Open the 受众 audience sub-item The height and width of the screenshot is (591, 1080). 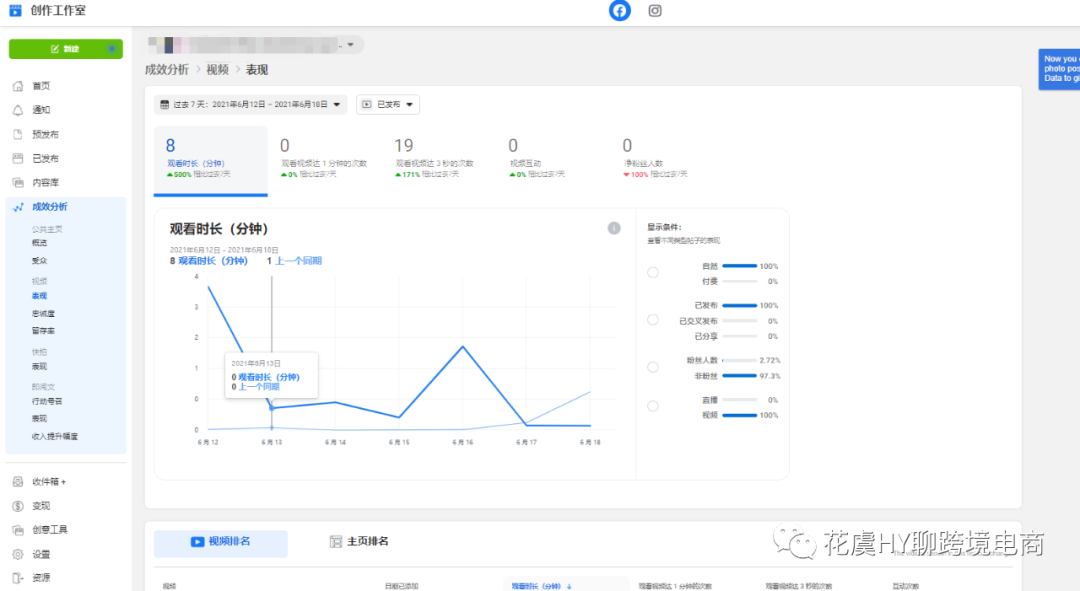(39, 261)
